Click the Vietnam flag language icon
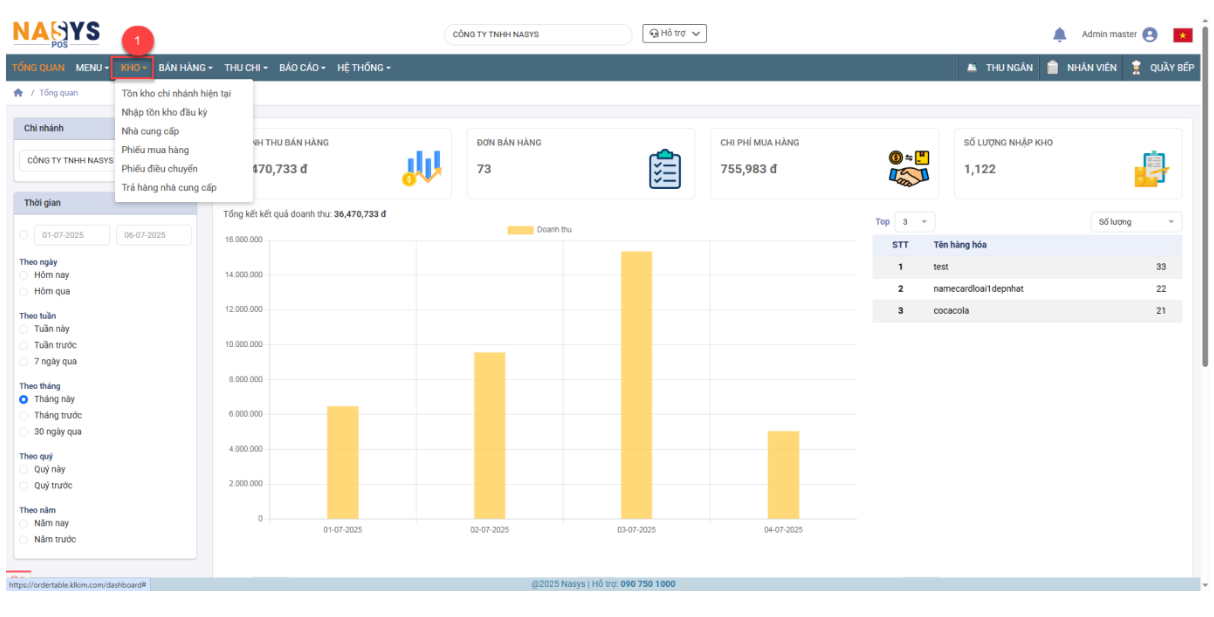 1183,35
